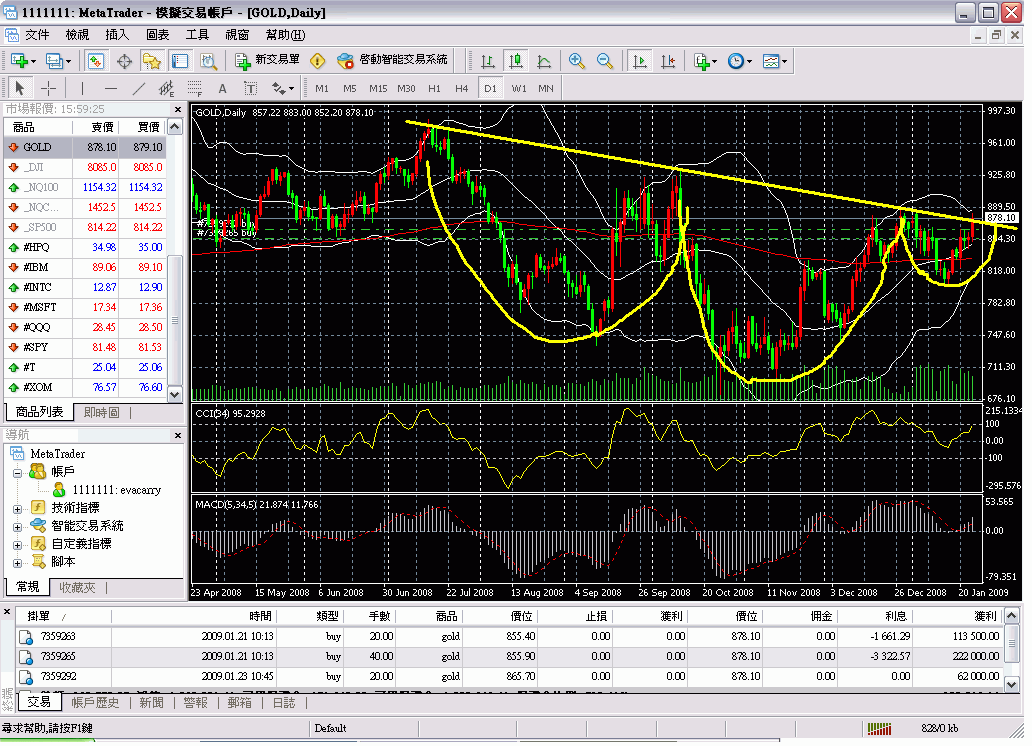Screen dimensions: 1032x746
Task: Open the 工具 menu
Action: (197, 35)
